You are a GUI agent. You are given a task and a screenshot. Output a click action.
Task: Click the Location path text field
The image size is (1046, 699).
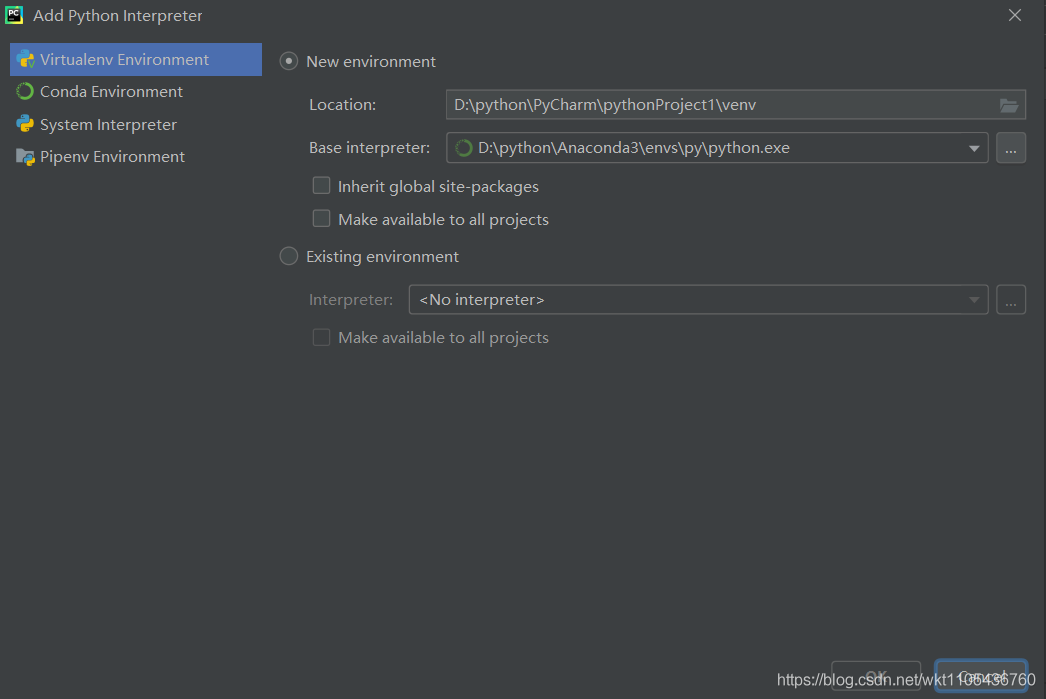click(x=720, y=105)
